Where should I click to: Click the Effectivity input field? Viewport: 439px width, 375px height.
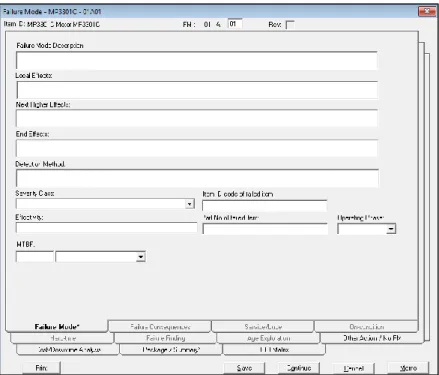[106, 228]
